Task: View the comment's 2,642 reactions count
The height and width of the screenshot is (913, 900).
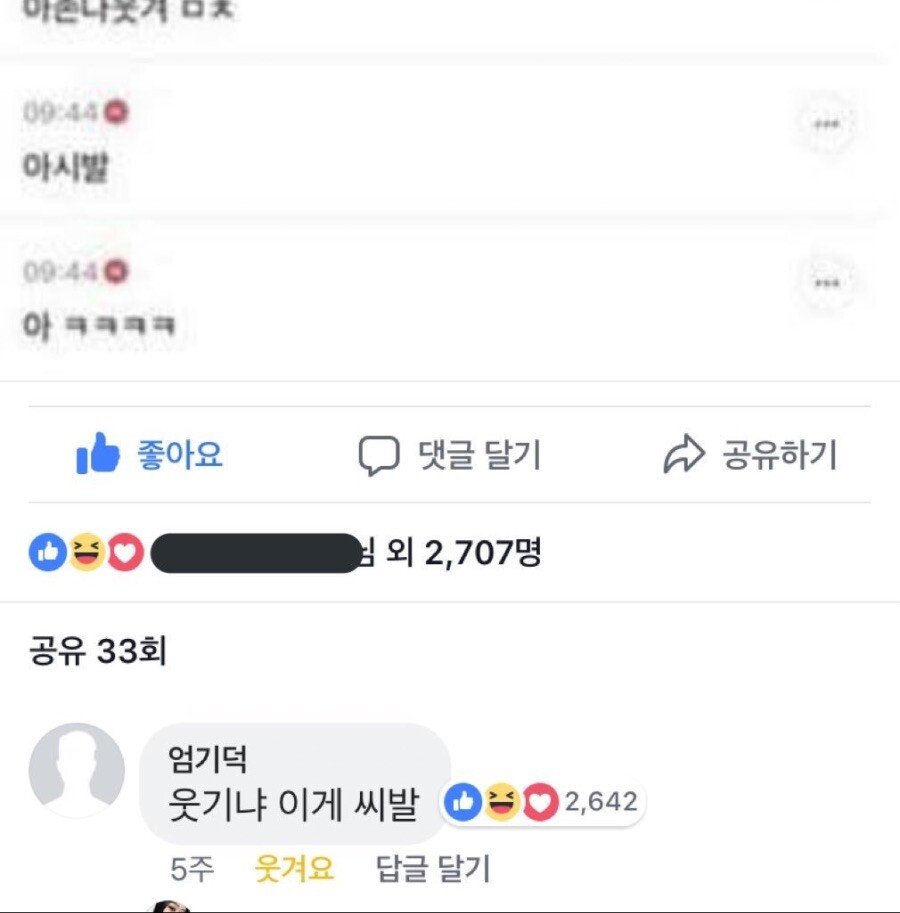Action: coord(601,801)
